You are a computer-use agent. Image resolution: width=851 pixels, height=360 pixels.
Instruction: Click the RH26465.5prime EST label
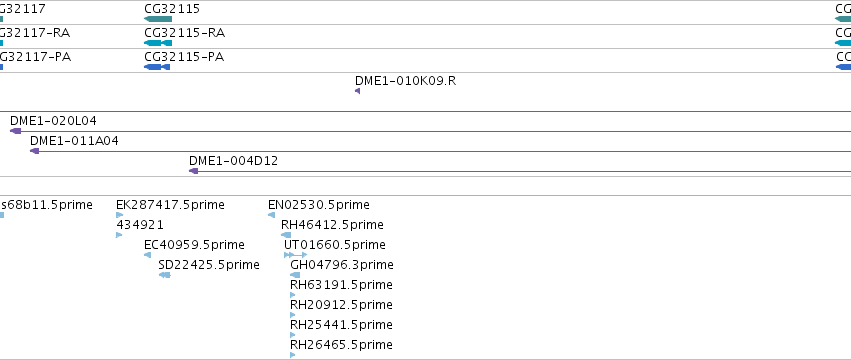click(x=341, y=345)
